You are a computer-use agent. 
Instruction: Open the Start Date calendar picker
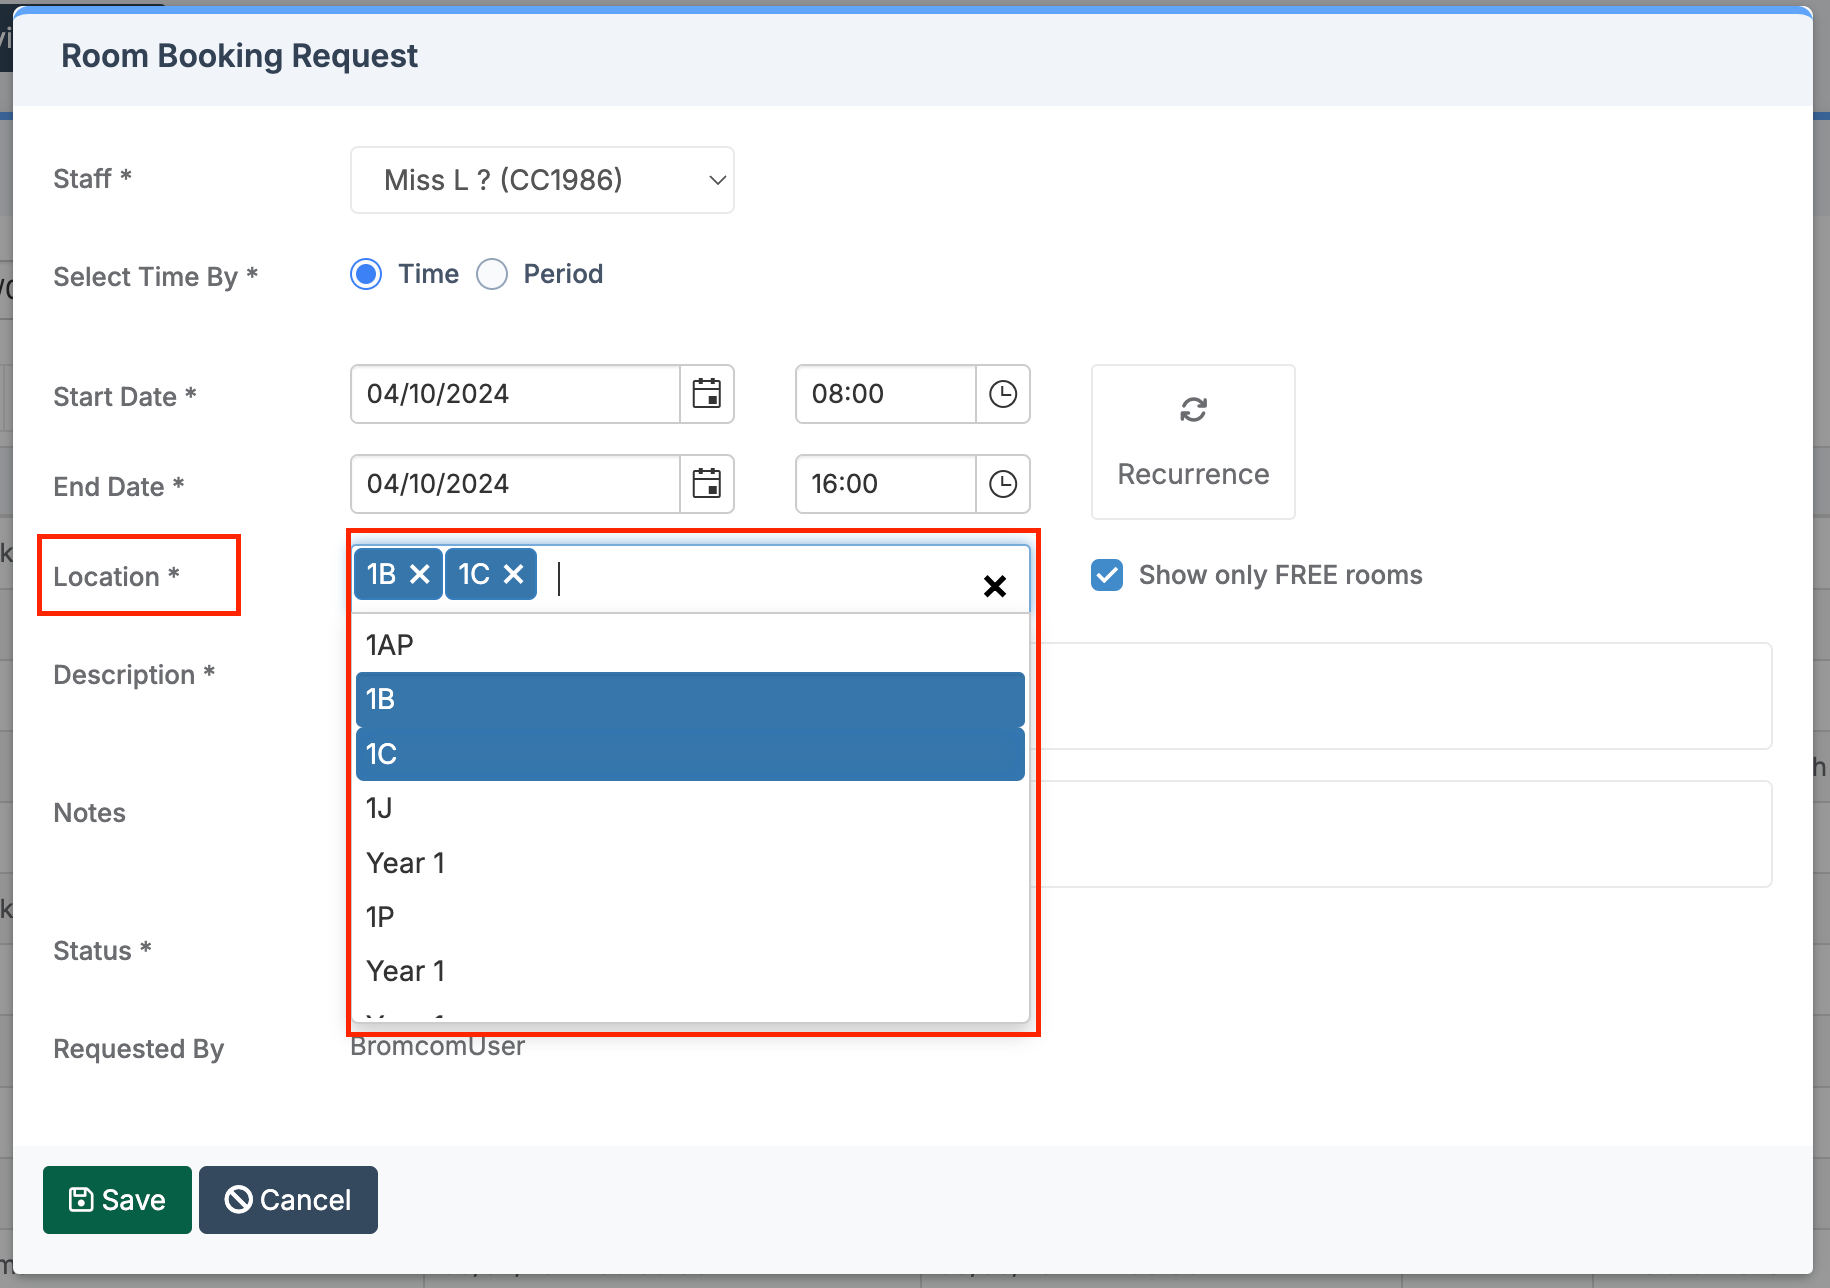click(707, 394)
